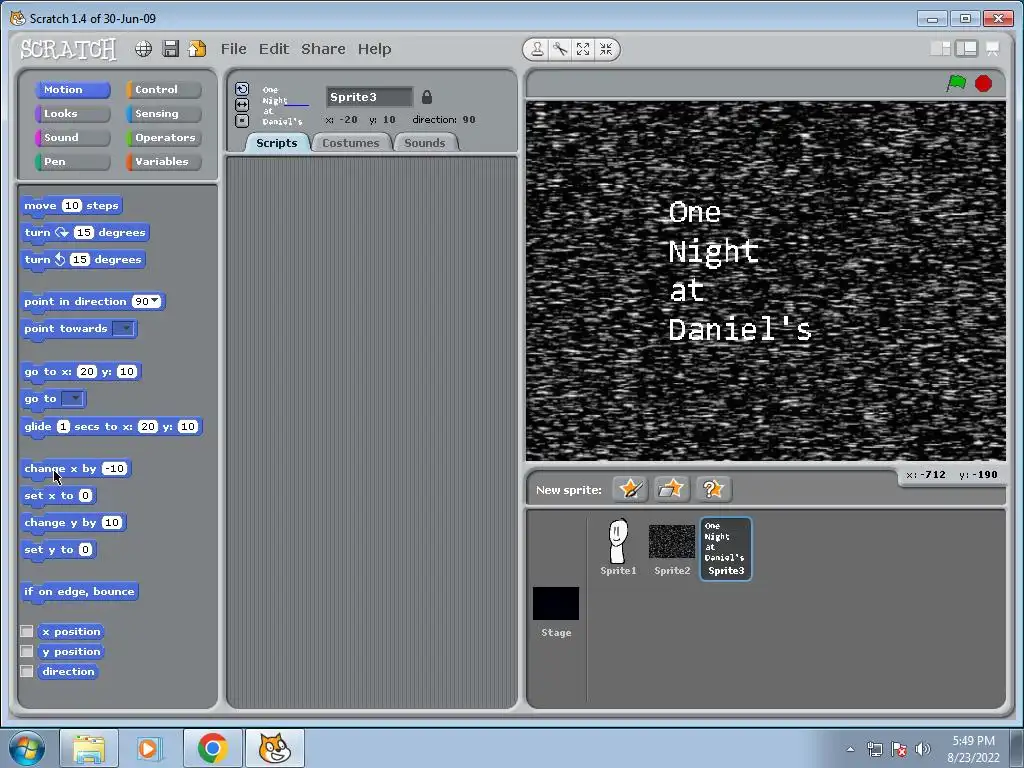Show hidden system tray icons

[x=850, y=749]
